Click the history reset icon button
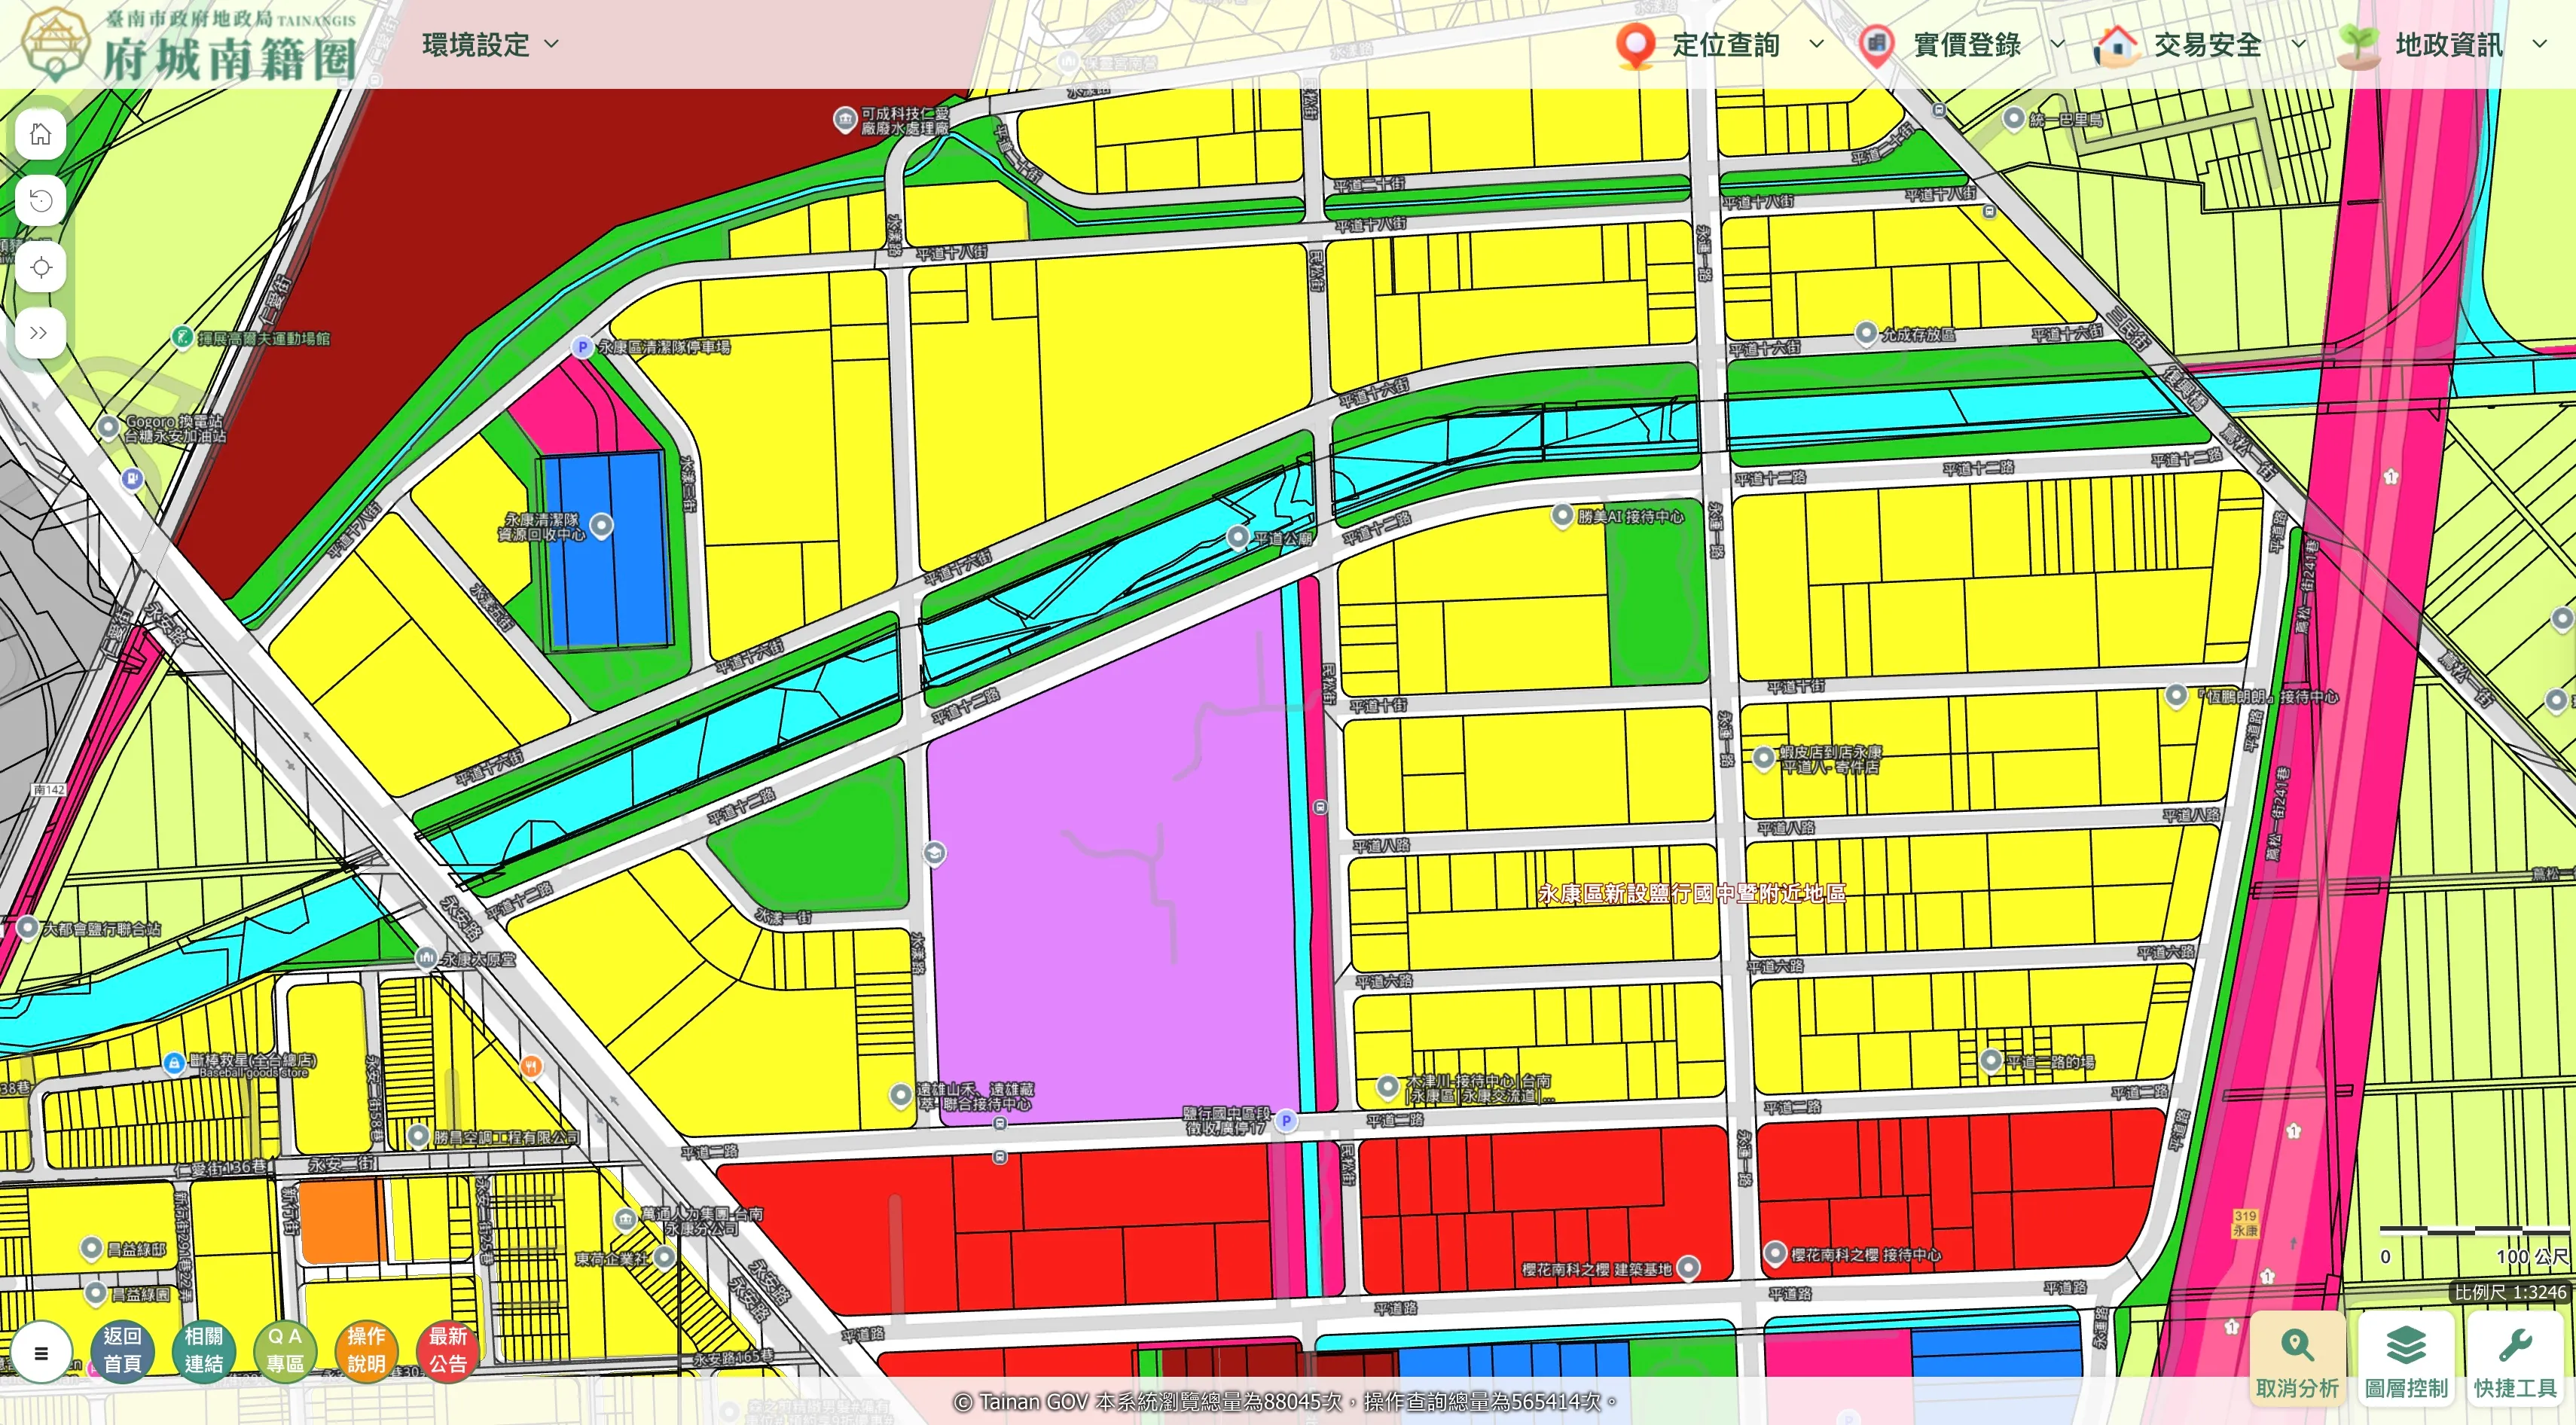Viewport: 2576px width, 1425px height. point(41,201)
